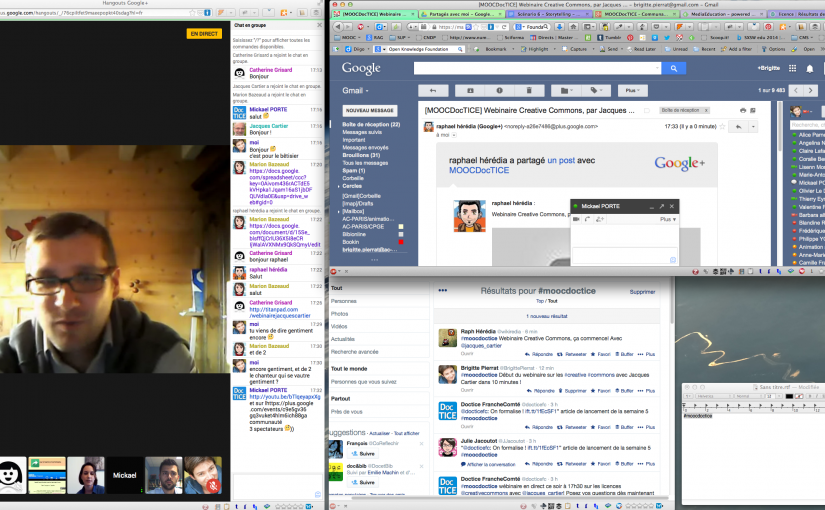Mark Raph Hérédia's tweet as Favori
This screenshot has width=825, height=510.
[600, 354]
